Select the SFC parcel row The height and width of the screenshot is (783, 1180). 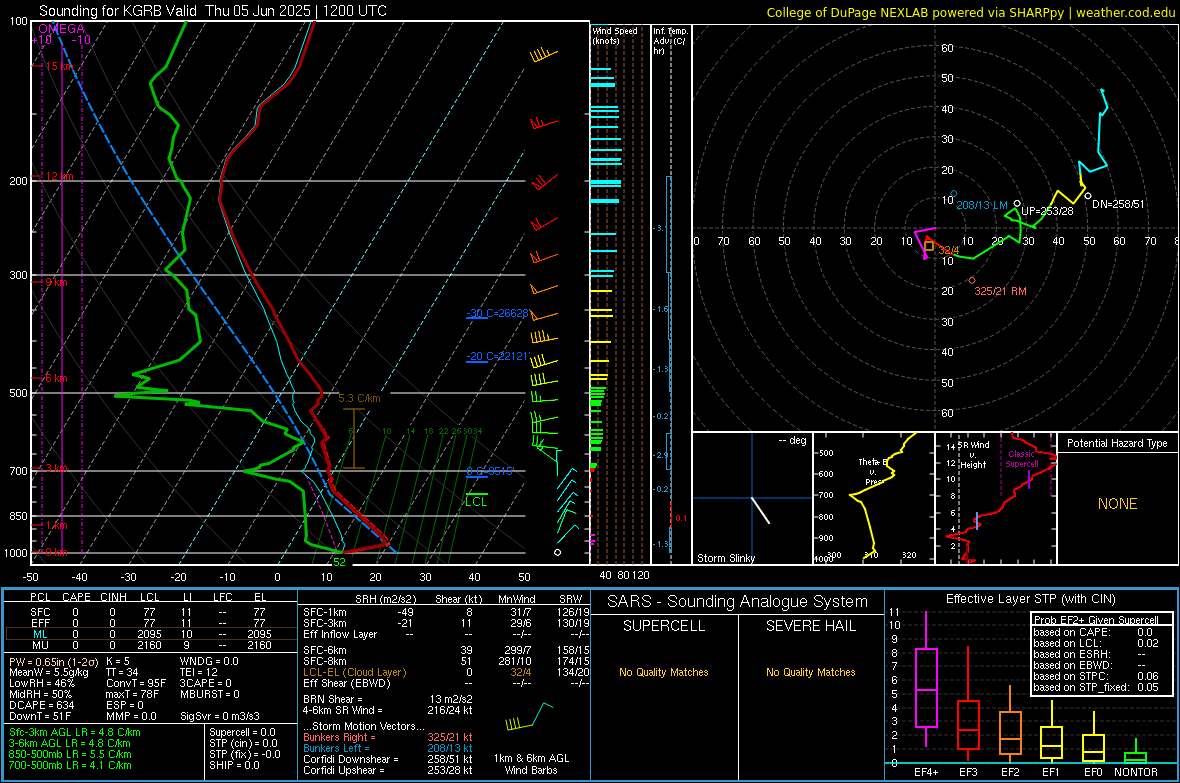point(150,612)
